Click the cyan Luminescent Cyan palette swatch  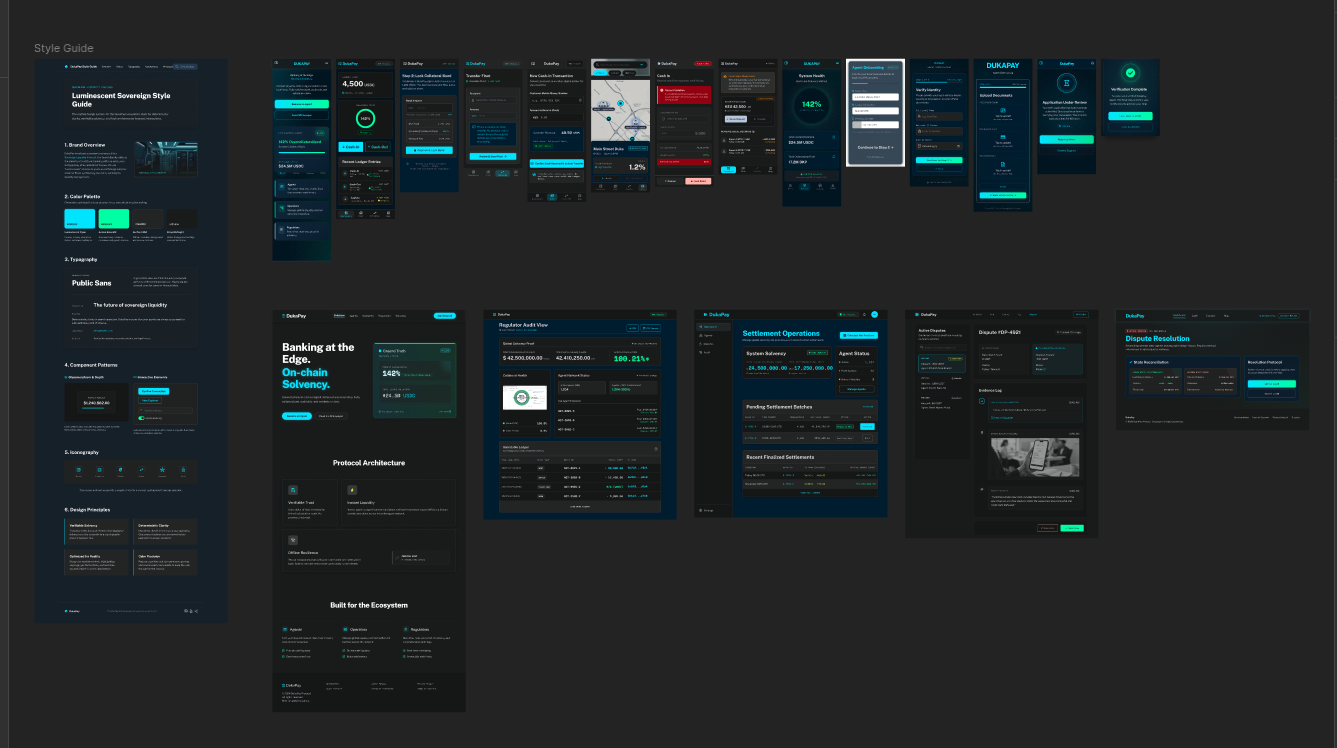pyautogui.click(x=80, y=218)
